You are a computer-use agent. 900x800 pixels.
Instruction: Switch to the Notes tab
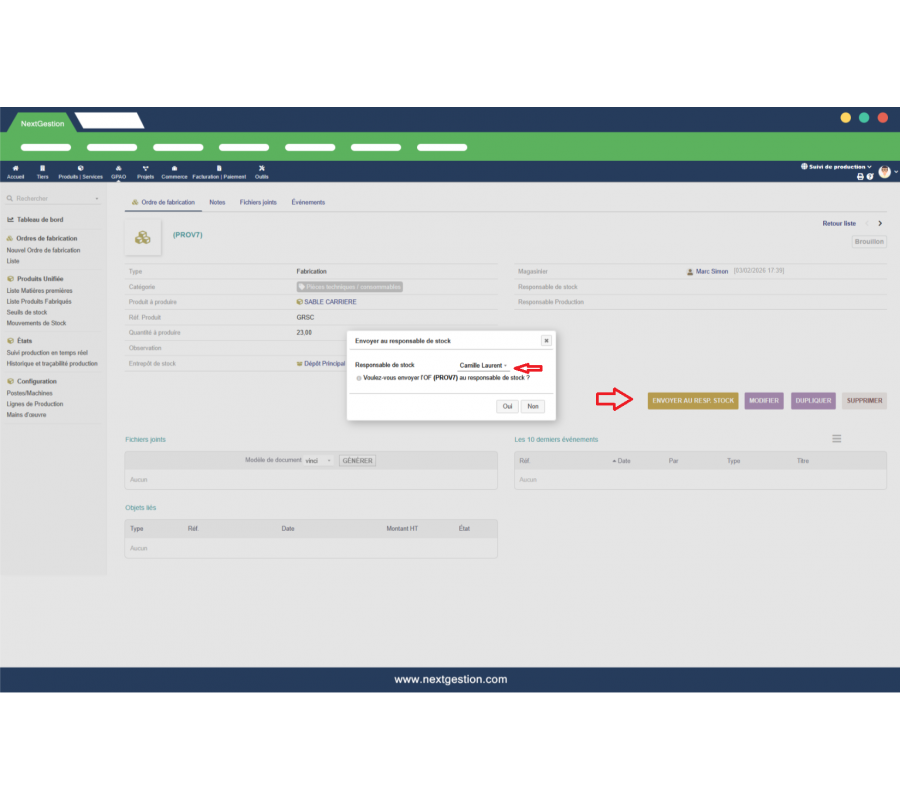coord(217,202)
